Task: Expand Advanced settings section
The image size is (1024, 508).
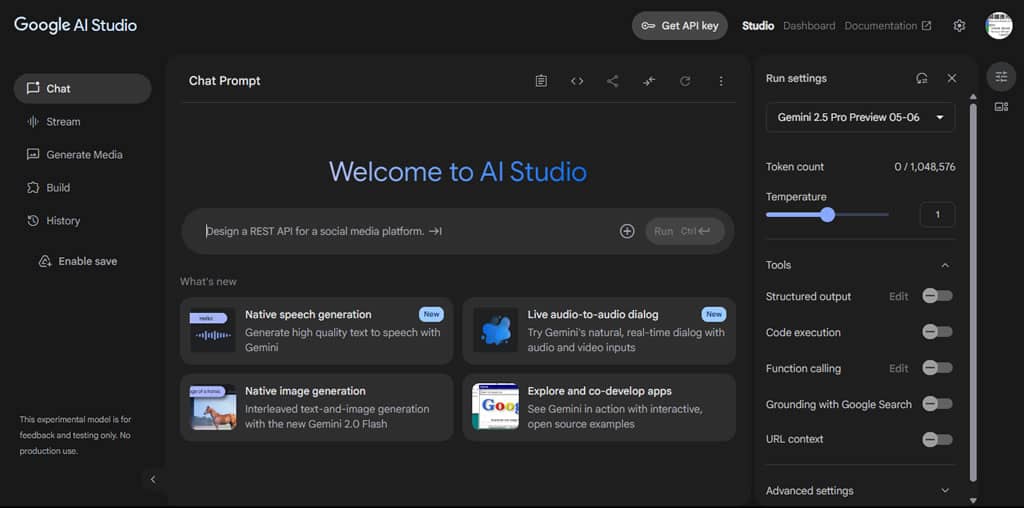Action: pyautogui.click(x=945, y=491)
